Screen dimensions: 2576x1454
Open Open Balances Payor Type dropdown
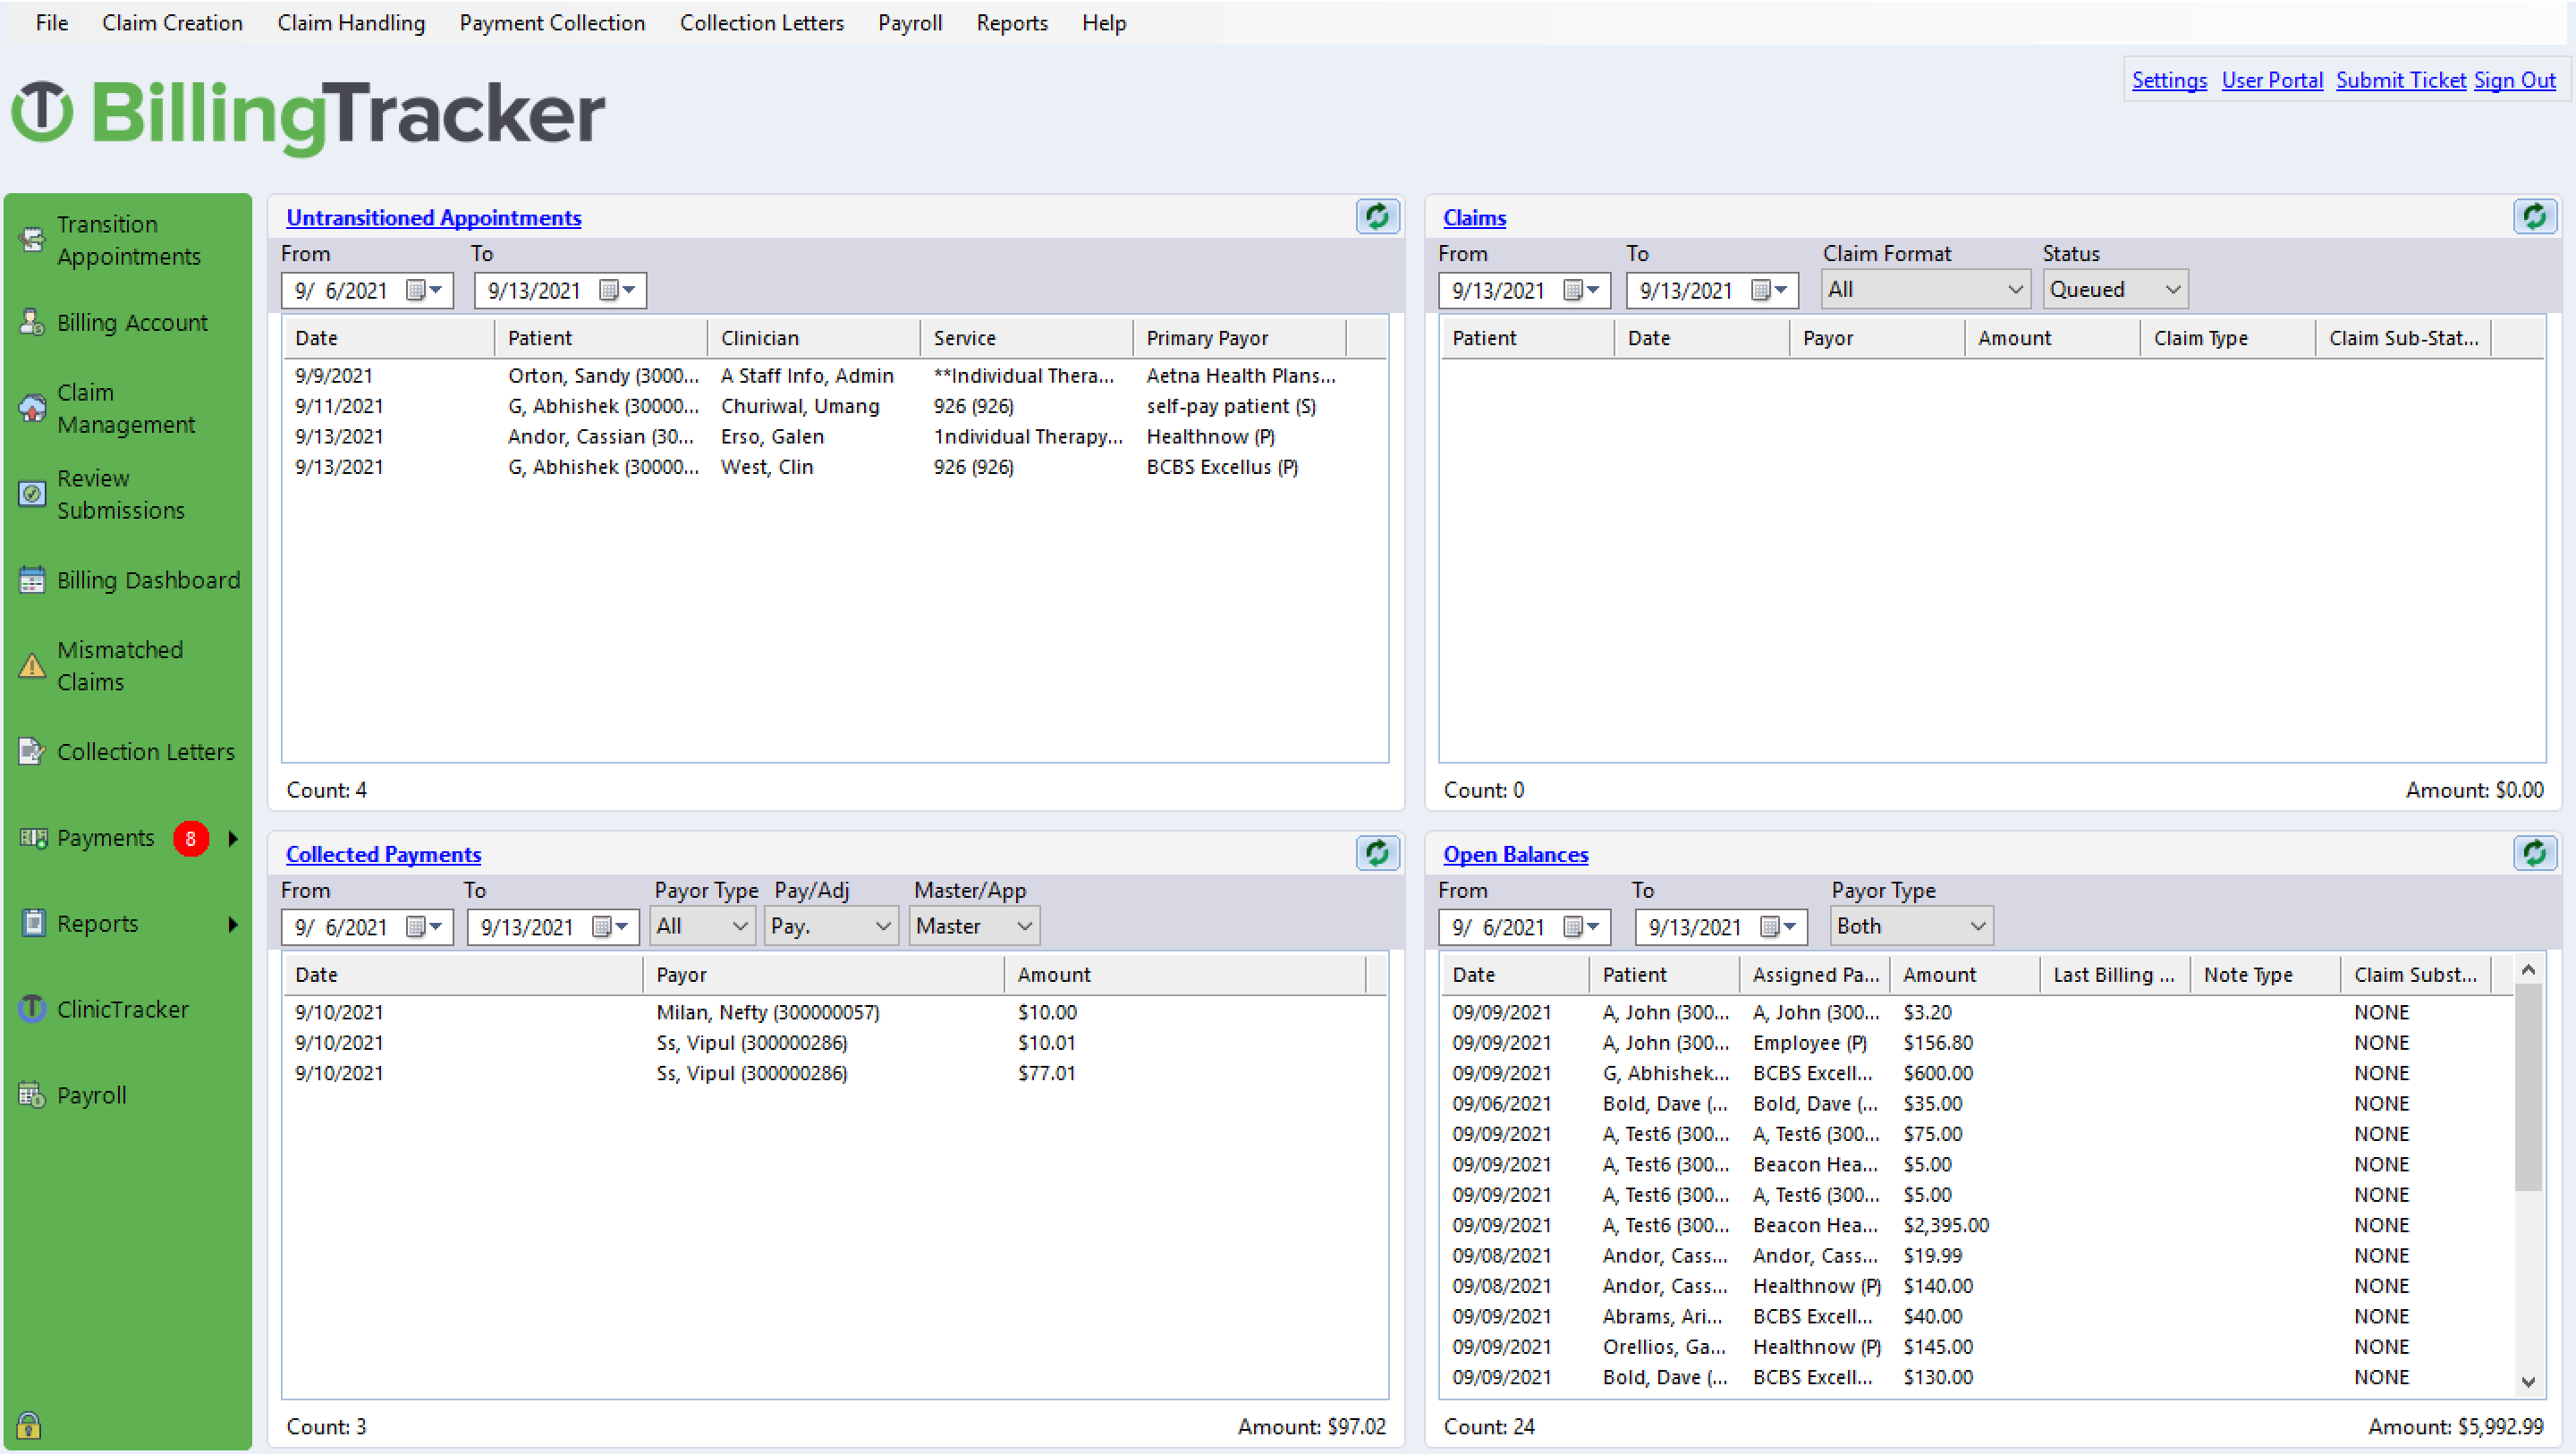point(1911,926)
